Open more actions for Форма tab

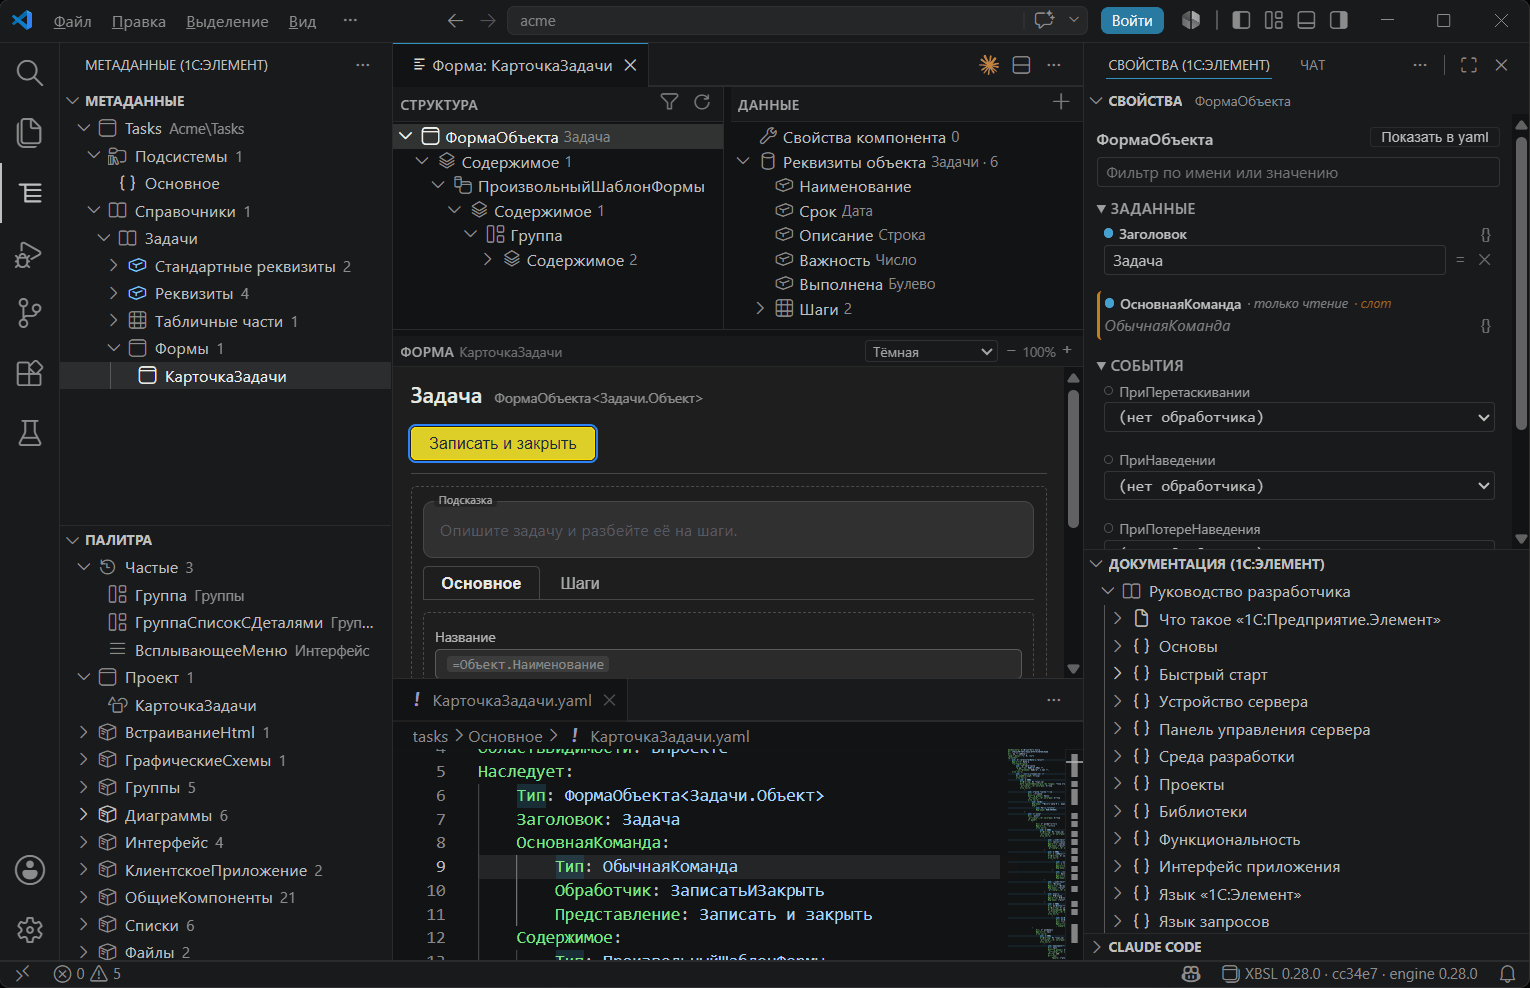coord(1054,65)
